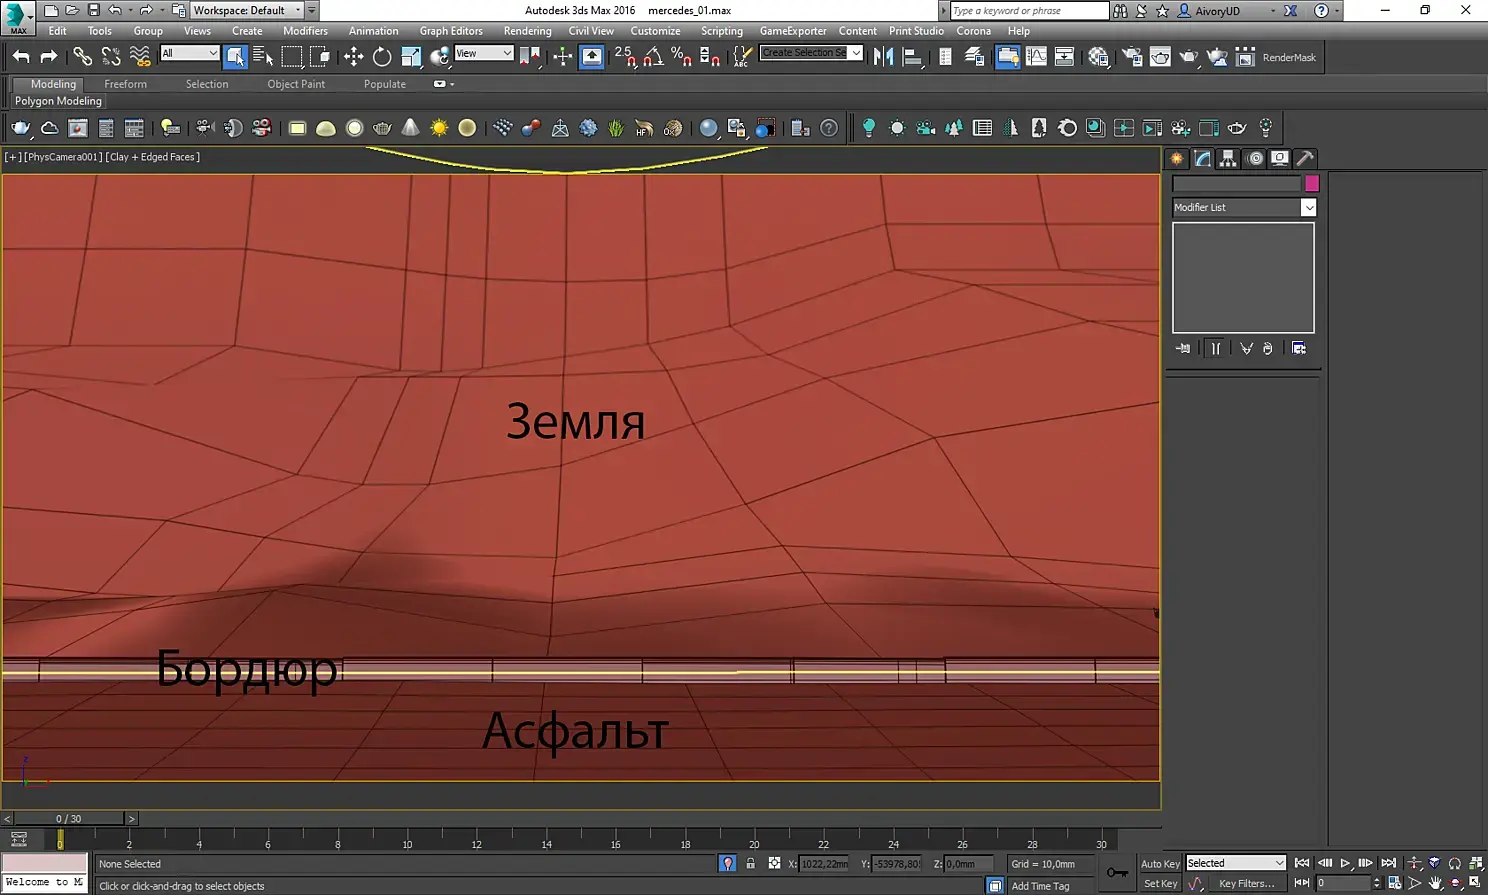Image resolution: width=1488 pixels, height=895 pixels.
Task: Click the Set Keys key icon
Action: pyautogui.click(x=1117, y=873)
